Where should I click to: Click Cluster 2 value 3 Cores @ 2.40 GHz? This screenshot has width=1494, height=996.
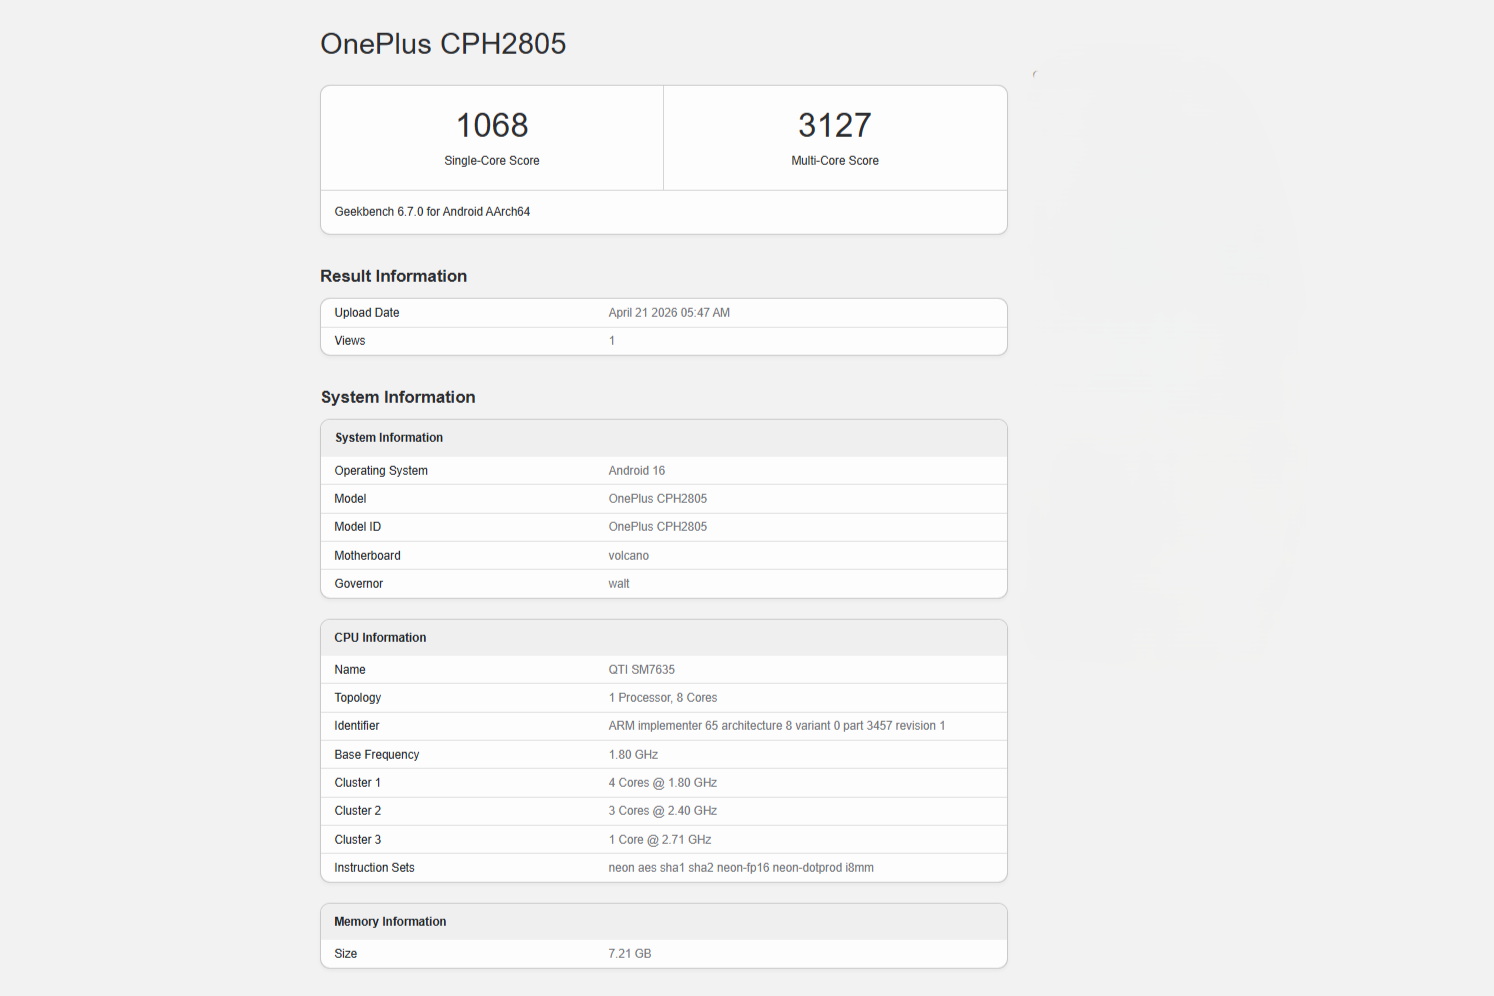click(662, 811)
